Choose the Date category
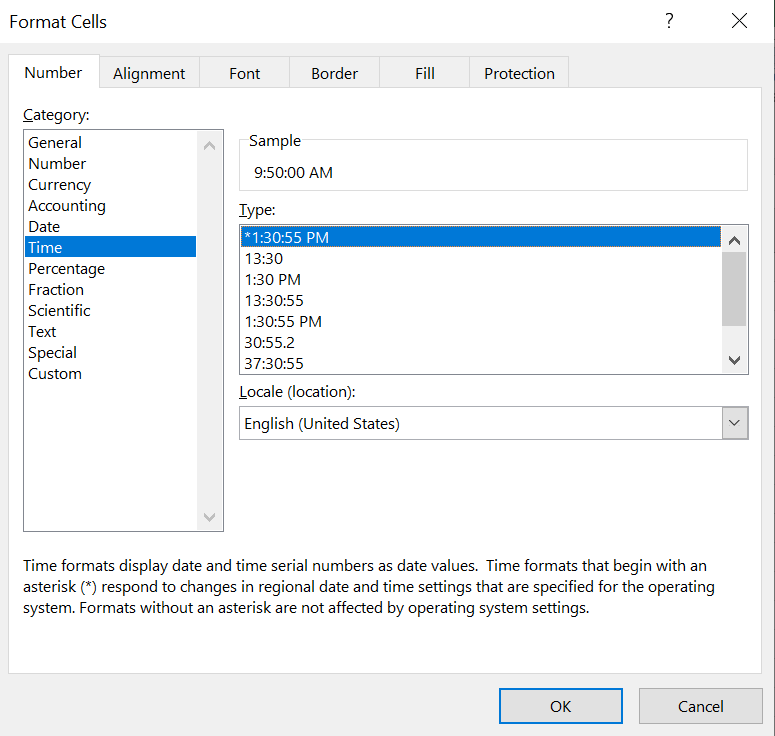775x736 pixels. click(44, 227)
